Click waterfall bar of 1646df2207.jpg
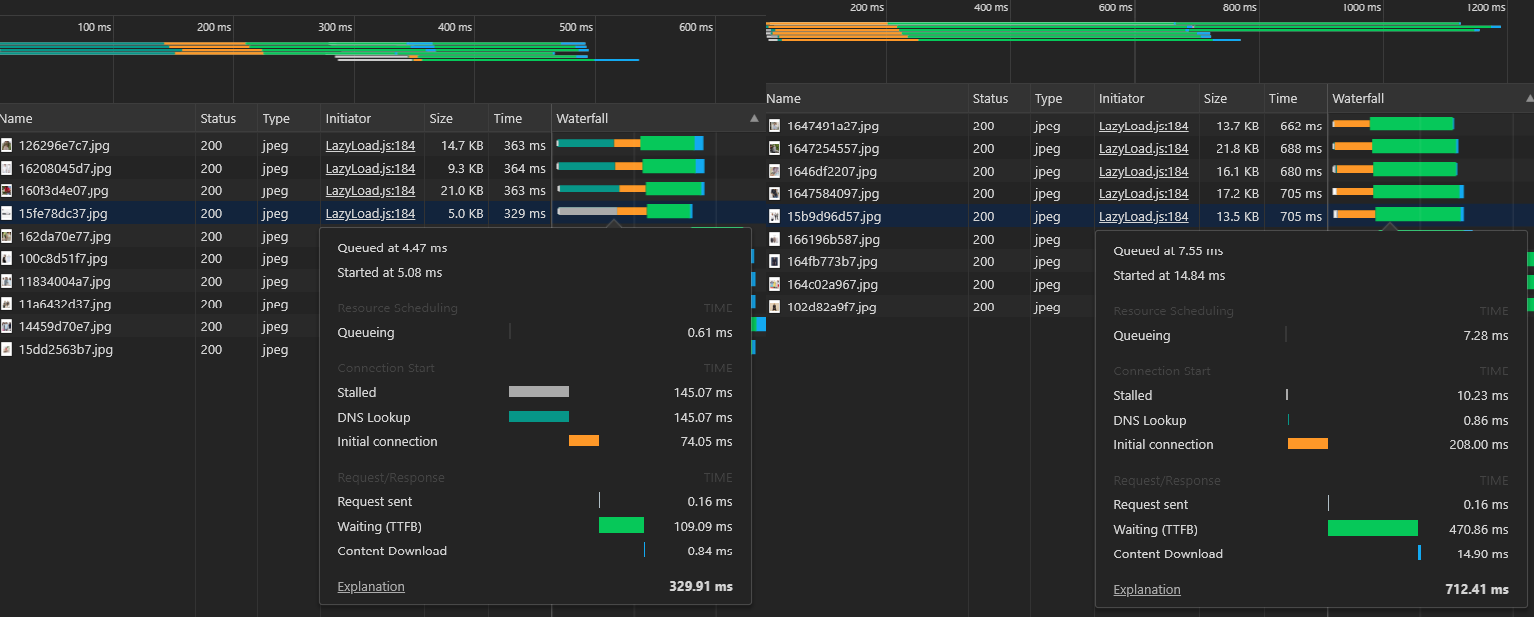Image resolution: width=1534 pixels, height=617 pixels. pyautogui.click(x=1396, y=169)
